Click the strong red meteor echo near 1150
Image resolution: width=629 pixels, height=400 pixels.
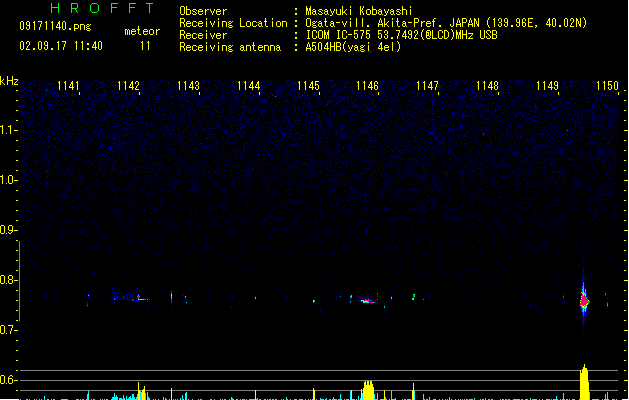pyautogui.click(x=584, y=300)
